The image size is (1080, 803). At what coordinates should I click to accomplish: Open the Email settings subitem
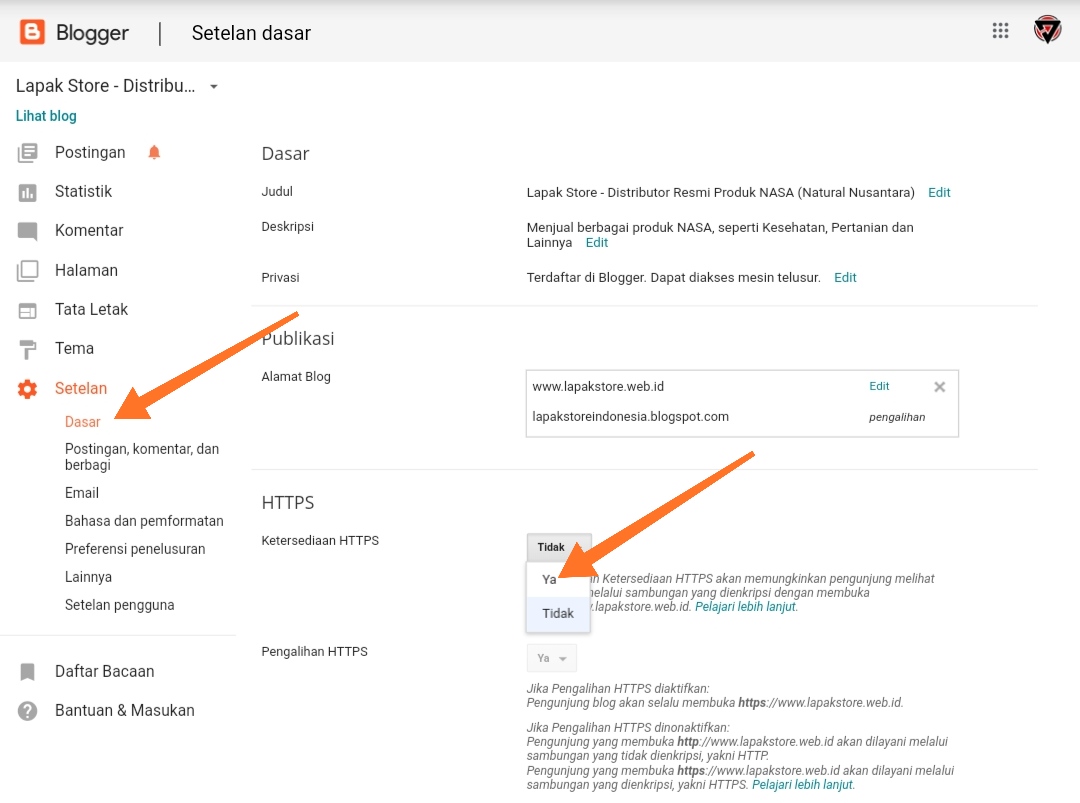click(x=82, y=493)
